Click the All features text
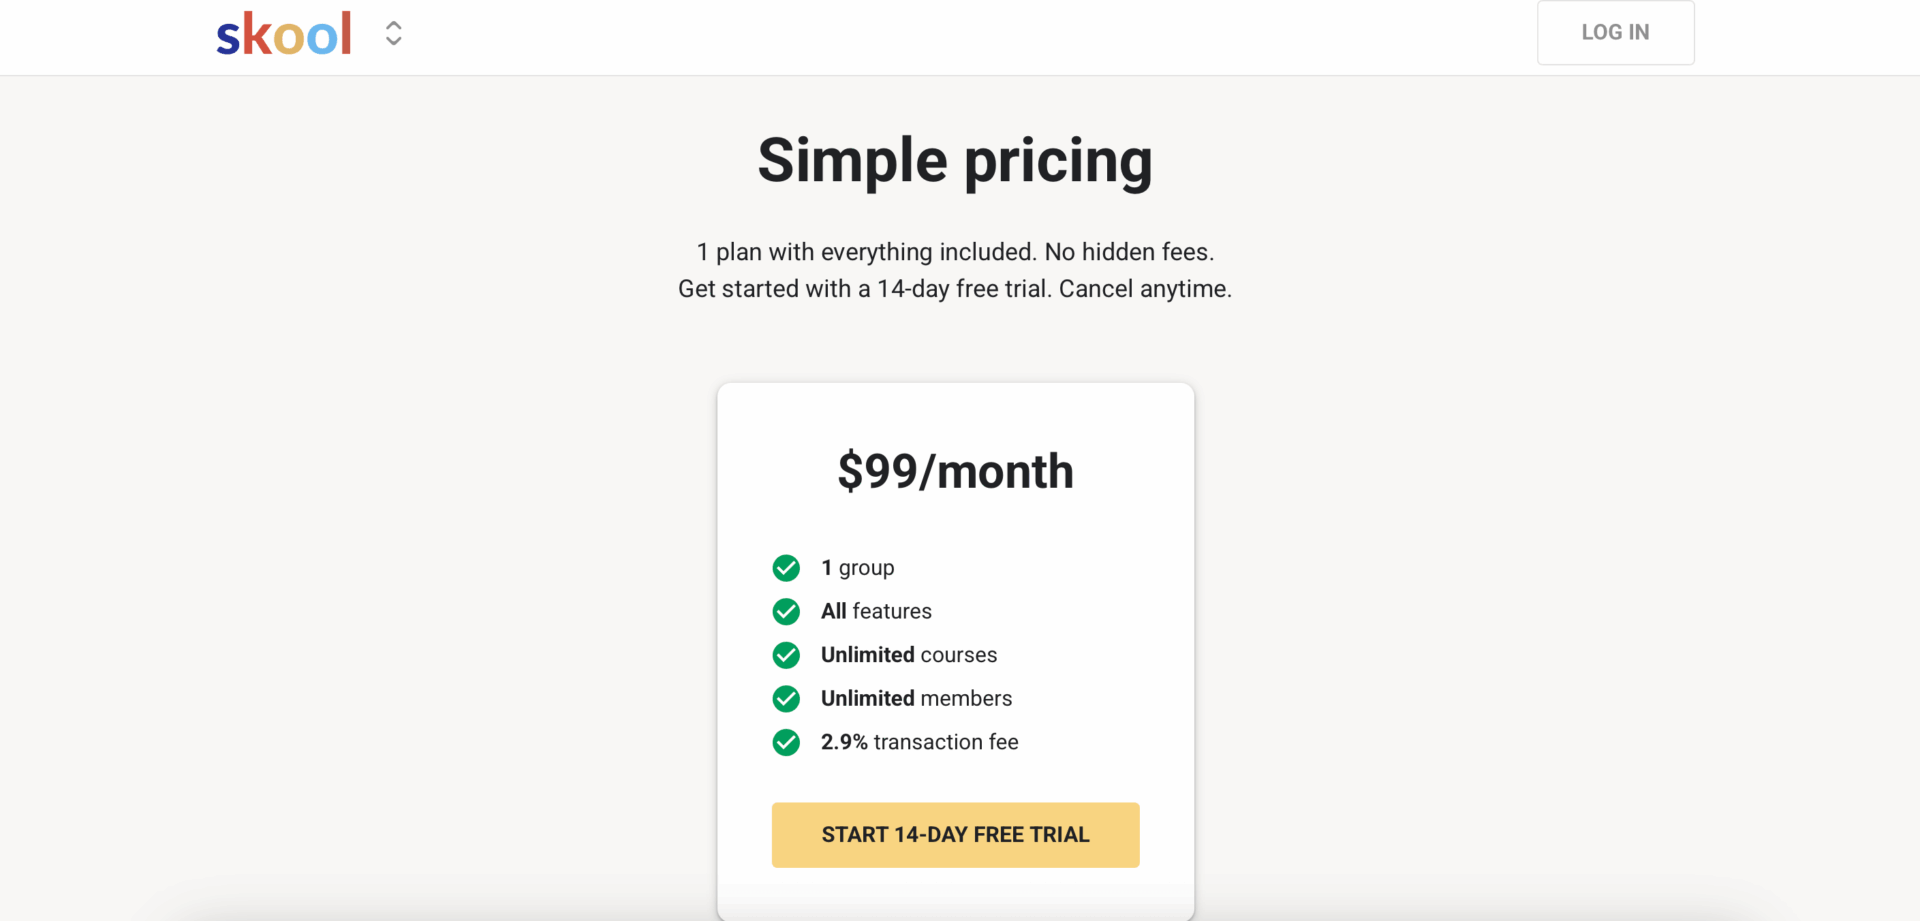Screen dimensions: 1920x921 tap(876, 611)
